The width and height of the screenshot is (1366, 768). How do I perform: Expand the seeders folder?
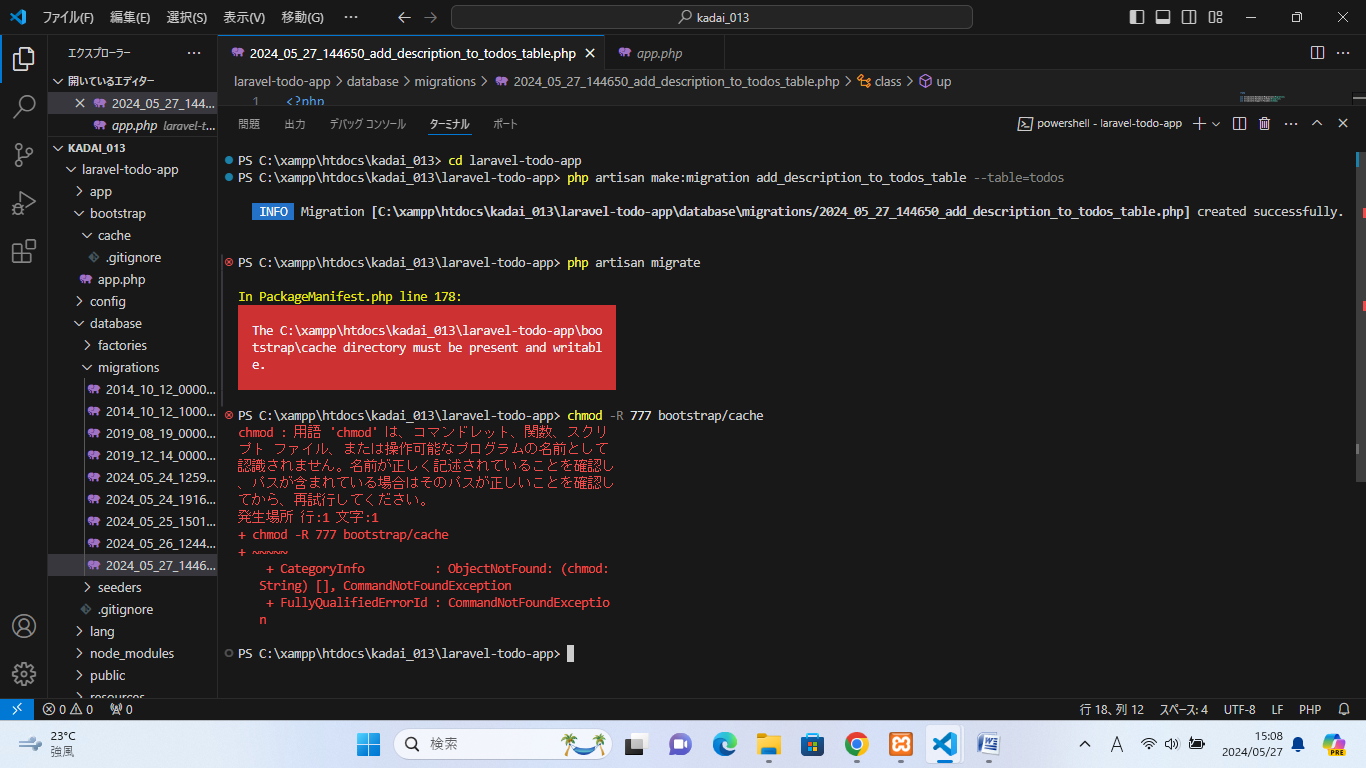86,587
